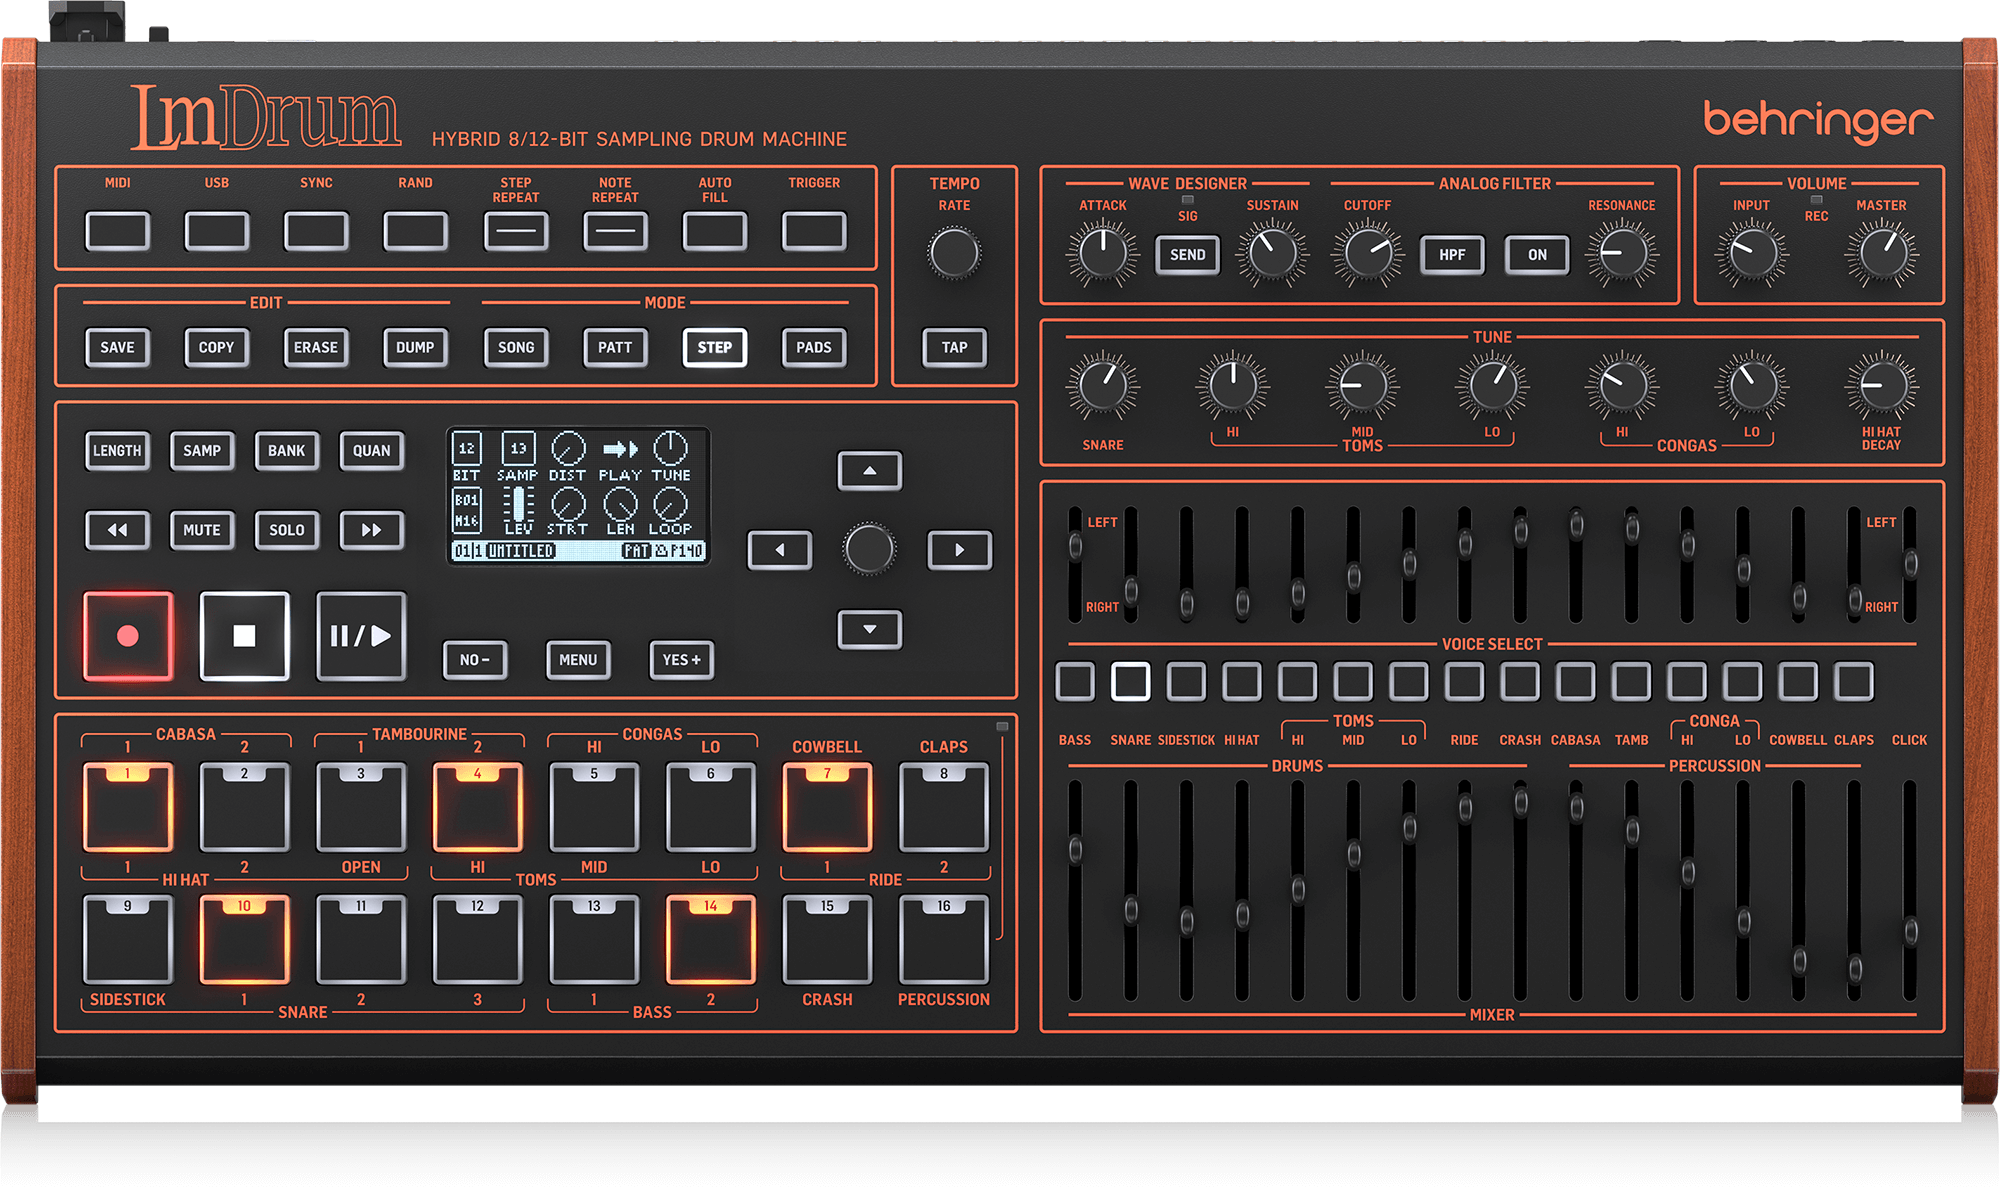This screenshot has height=1189, width=2000.
Task: Click the BANK button
Action: [x=286, y=451]
